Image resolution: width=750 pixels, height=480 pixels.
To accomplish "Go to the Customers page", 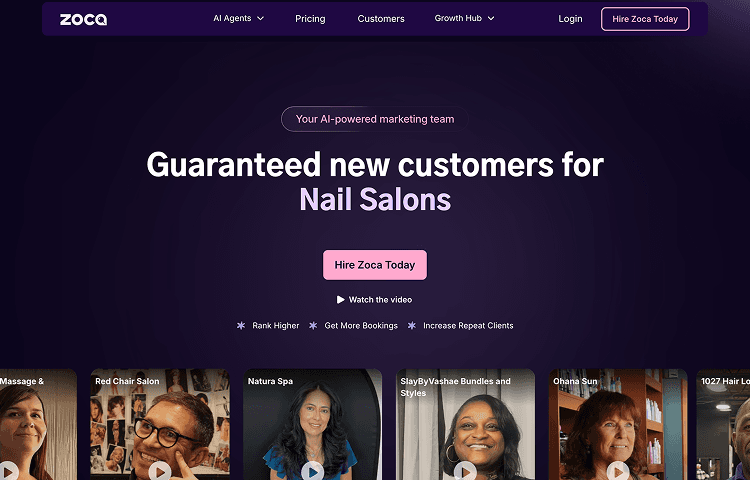I will [x=381, y=19].
